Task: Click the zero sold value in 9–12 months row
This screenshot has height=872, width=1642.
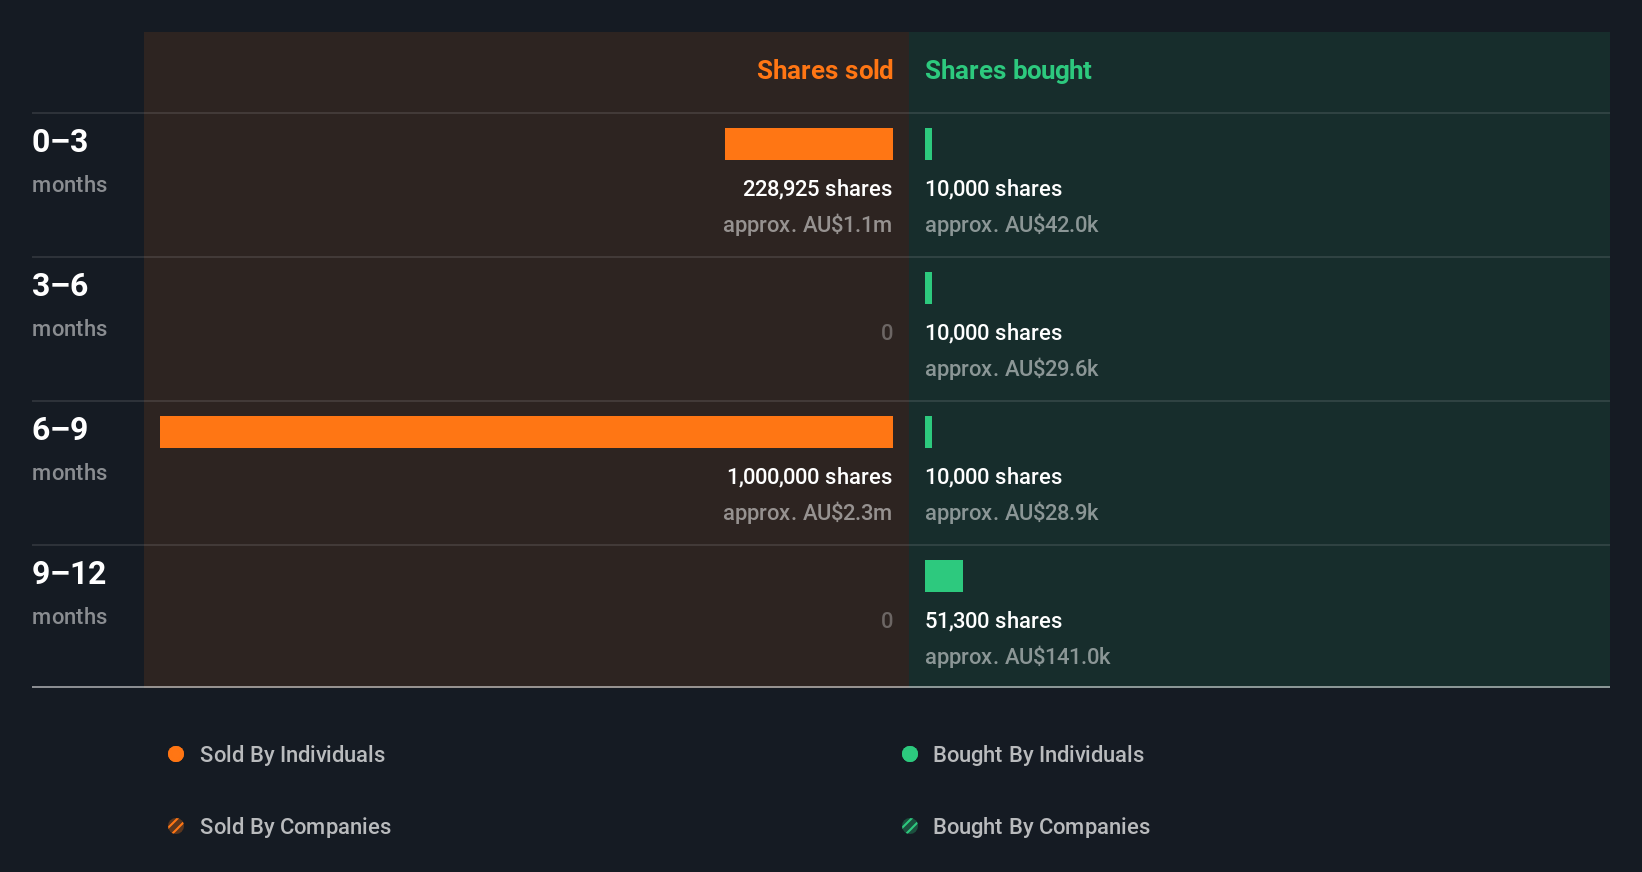Action: [887, 620]
